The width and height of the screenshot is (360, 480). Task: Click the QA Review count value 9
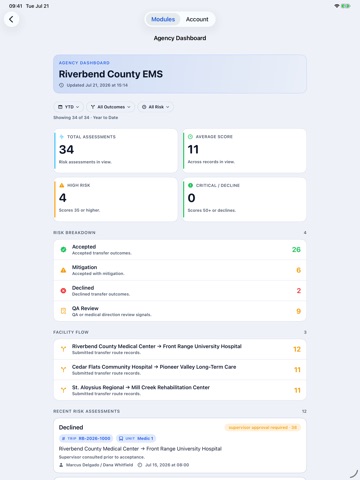tap(299, 311)
